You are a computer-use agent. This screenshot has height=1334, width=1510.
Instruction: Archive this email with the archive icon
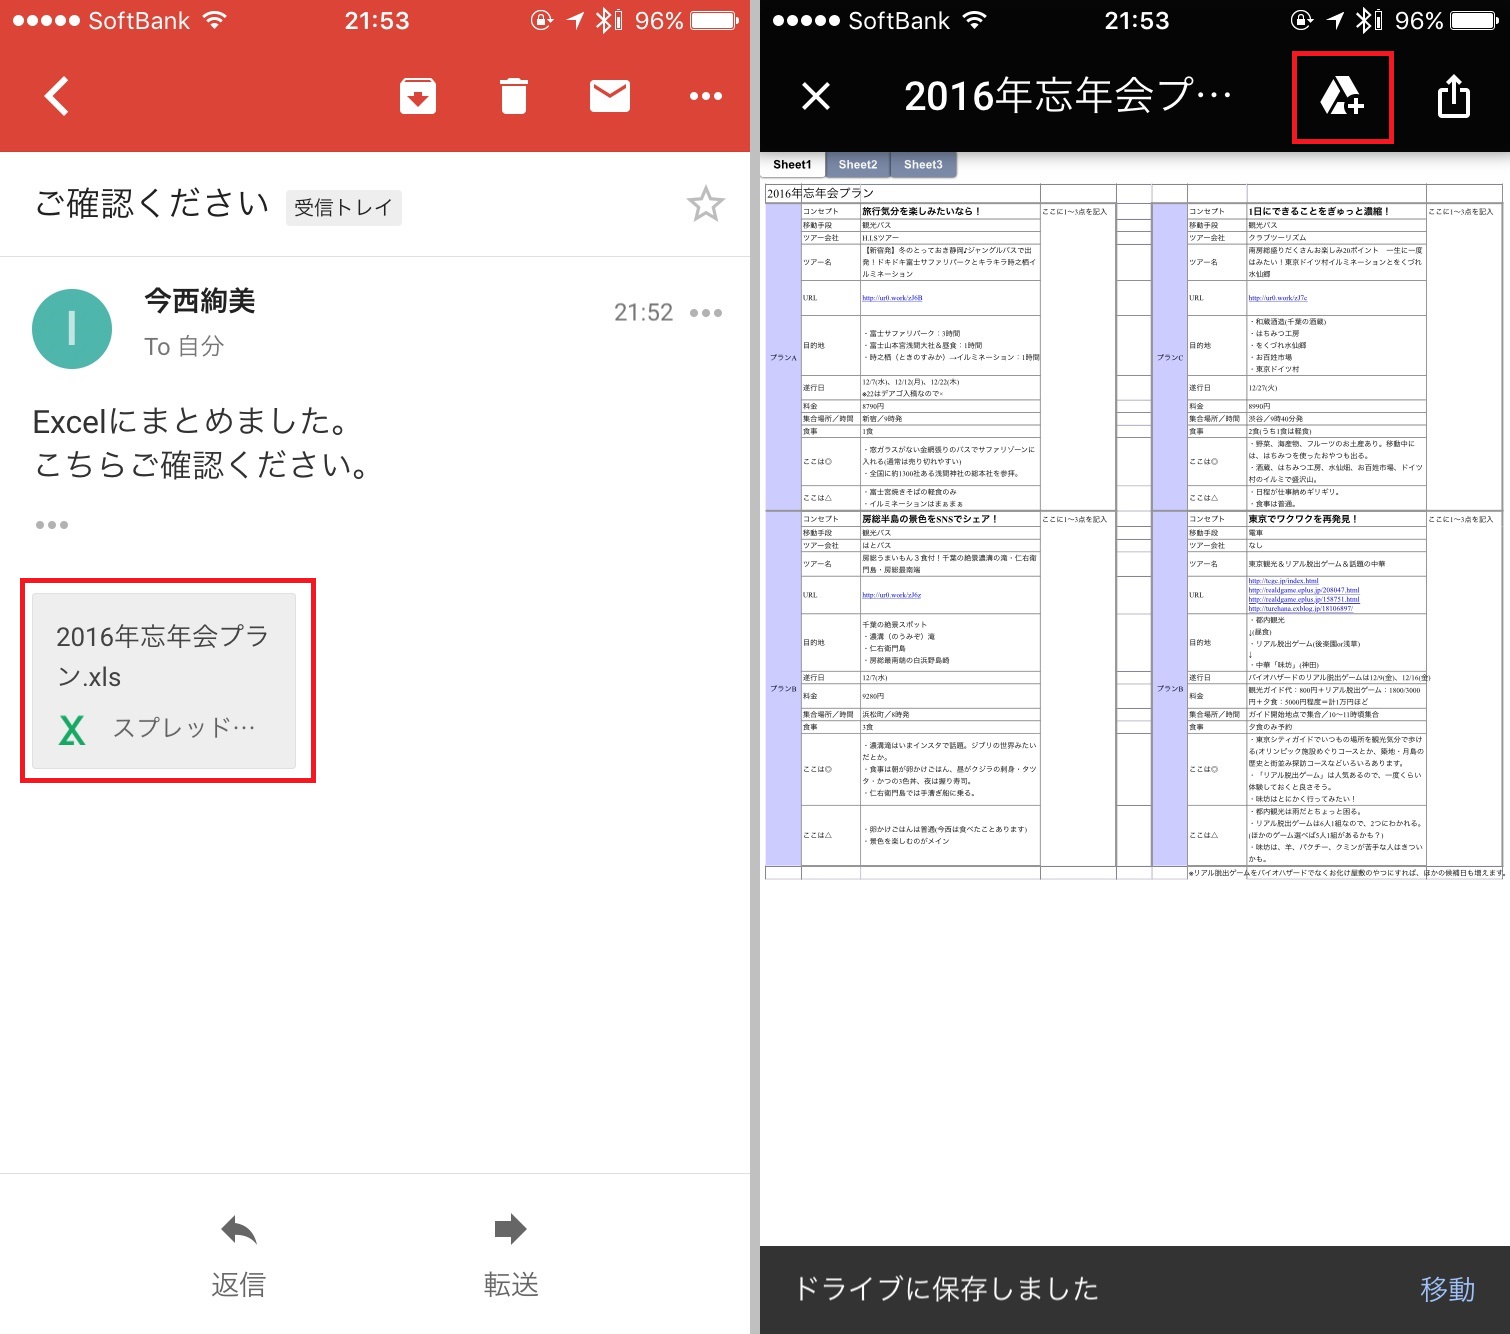[x=417, y=96]
